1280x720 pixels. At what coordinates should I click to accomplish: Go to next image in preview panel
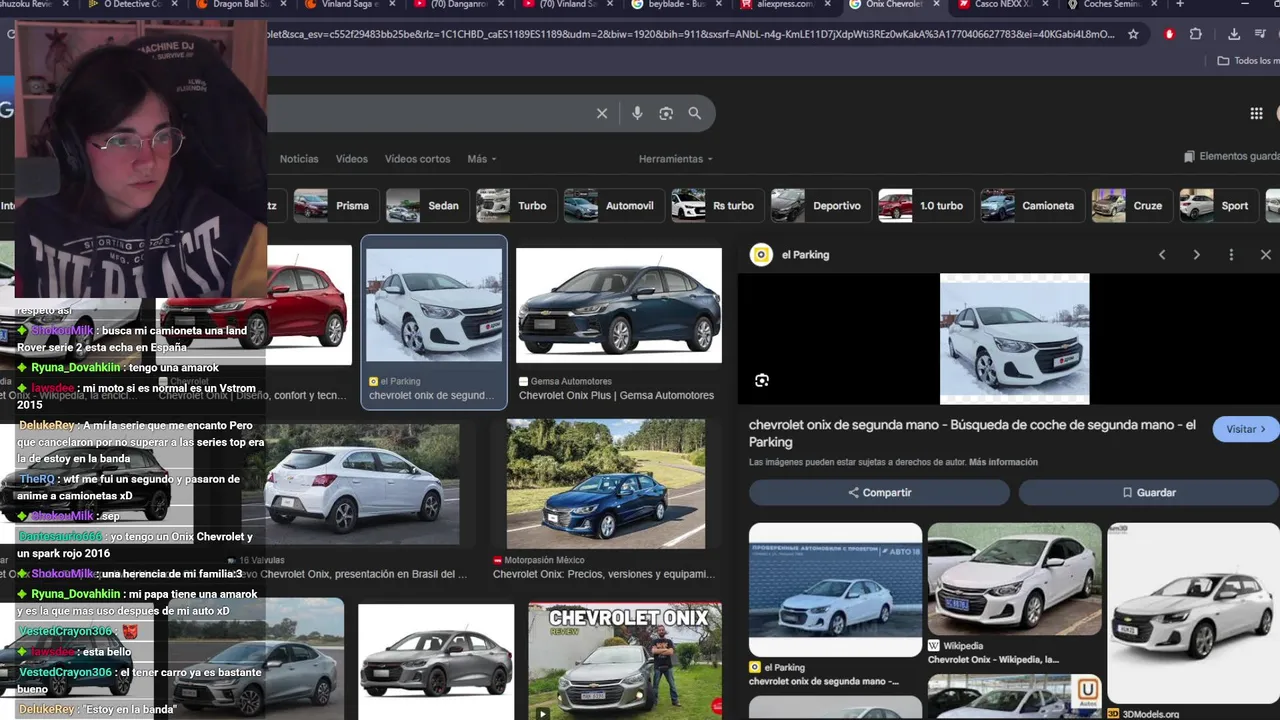coord(1196,255)
